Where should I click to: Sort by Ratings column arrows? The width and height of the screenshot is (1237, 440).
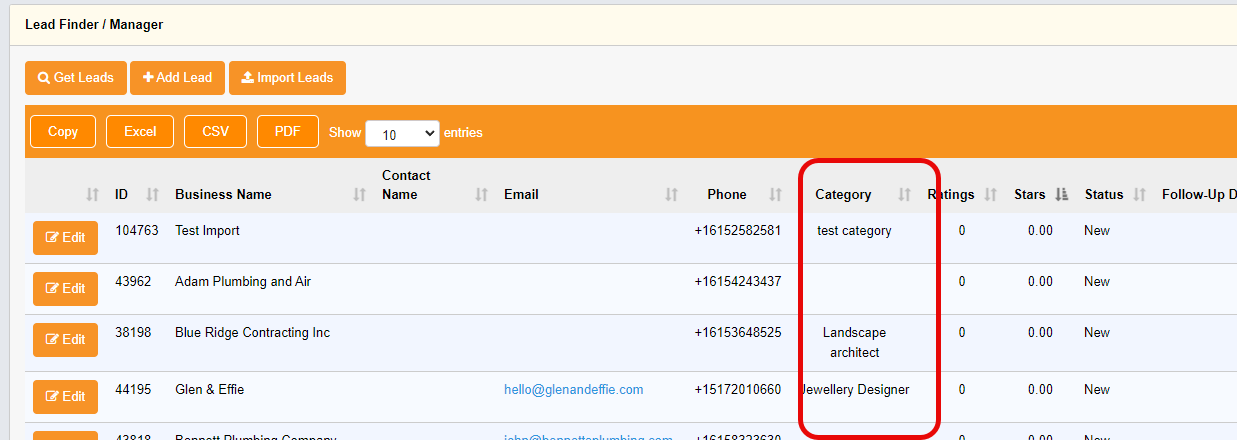[x=991, y=195]
